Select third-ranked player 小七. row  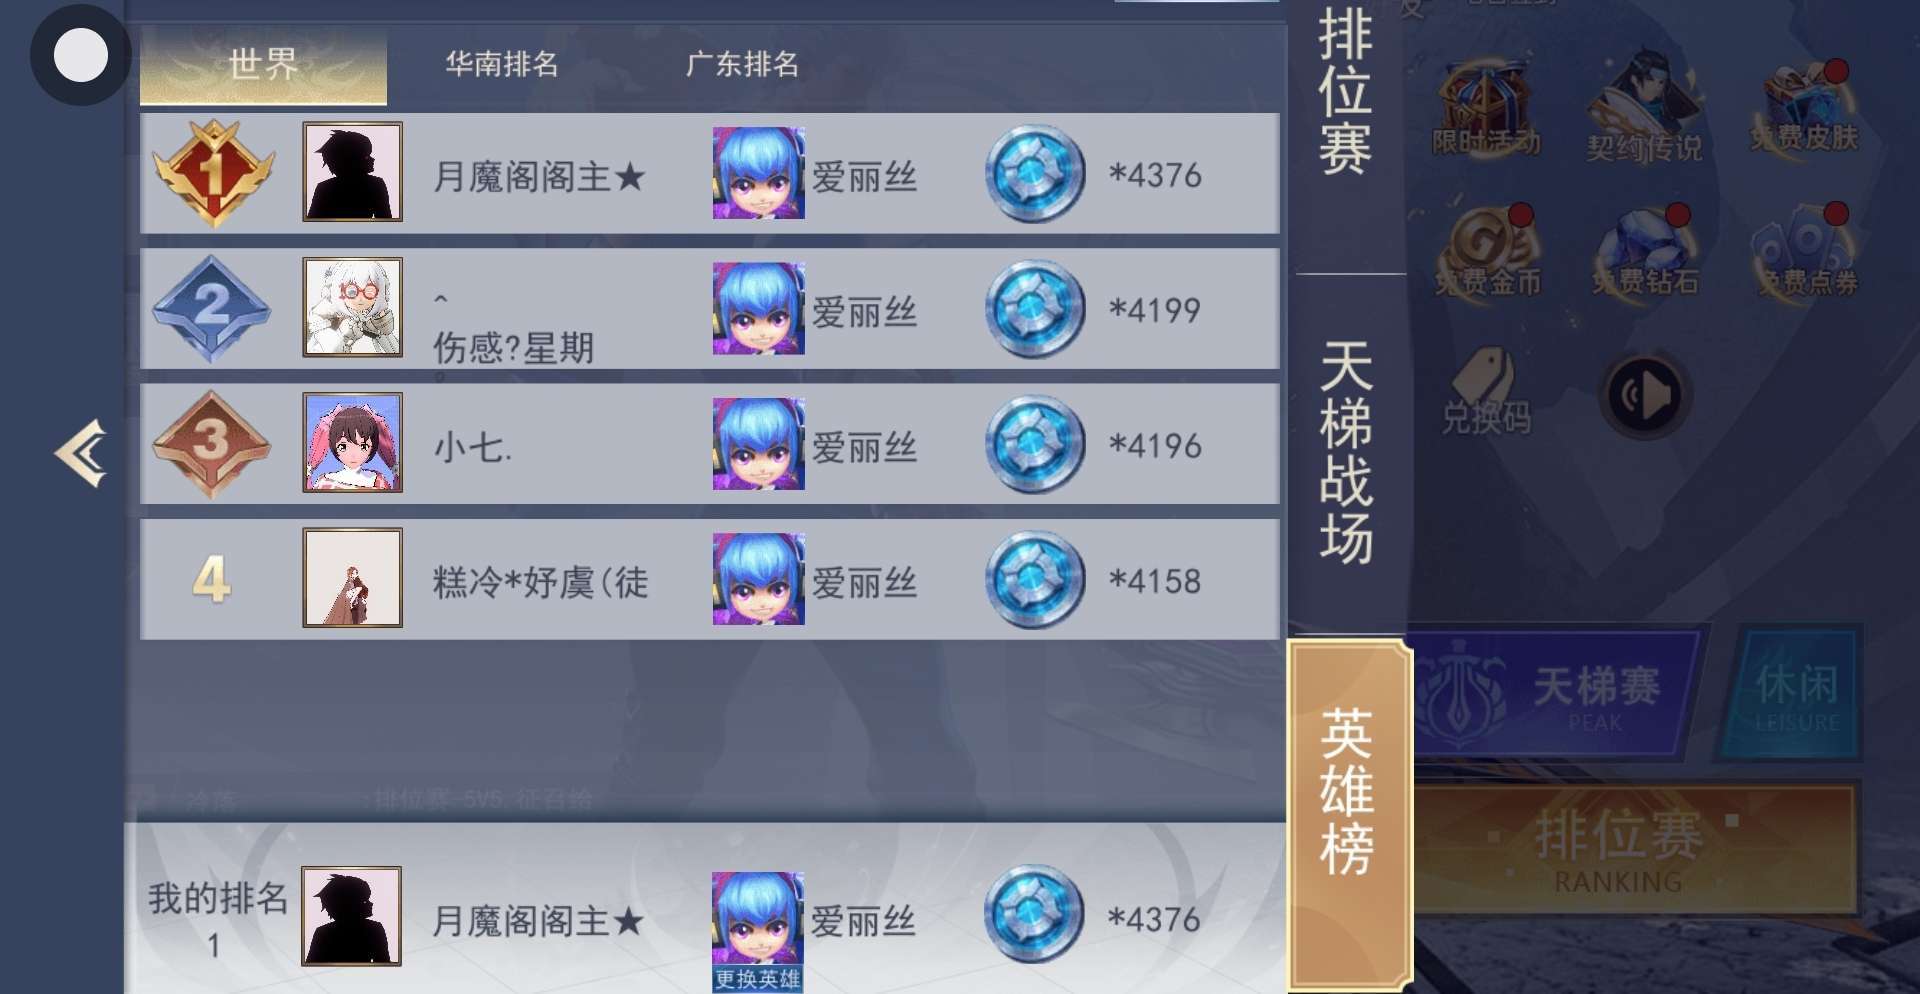710,444
